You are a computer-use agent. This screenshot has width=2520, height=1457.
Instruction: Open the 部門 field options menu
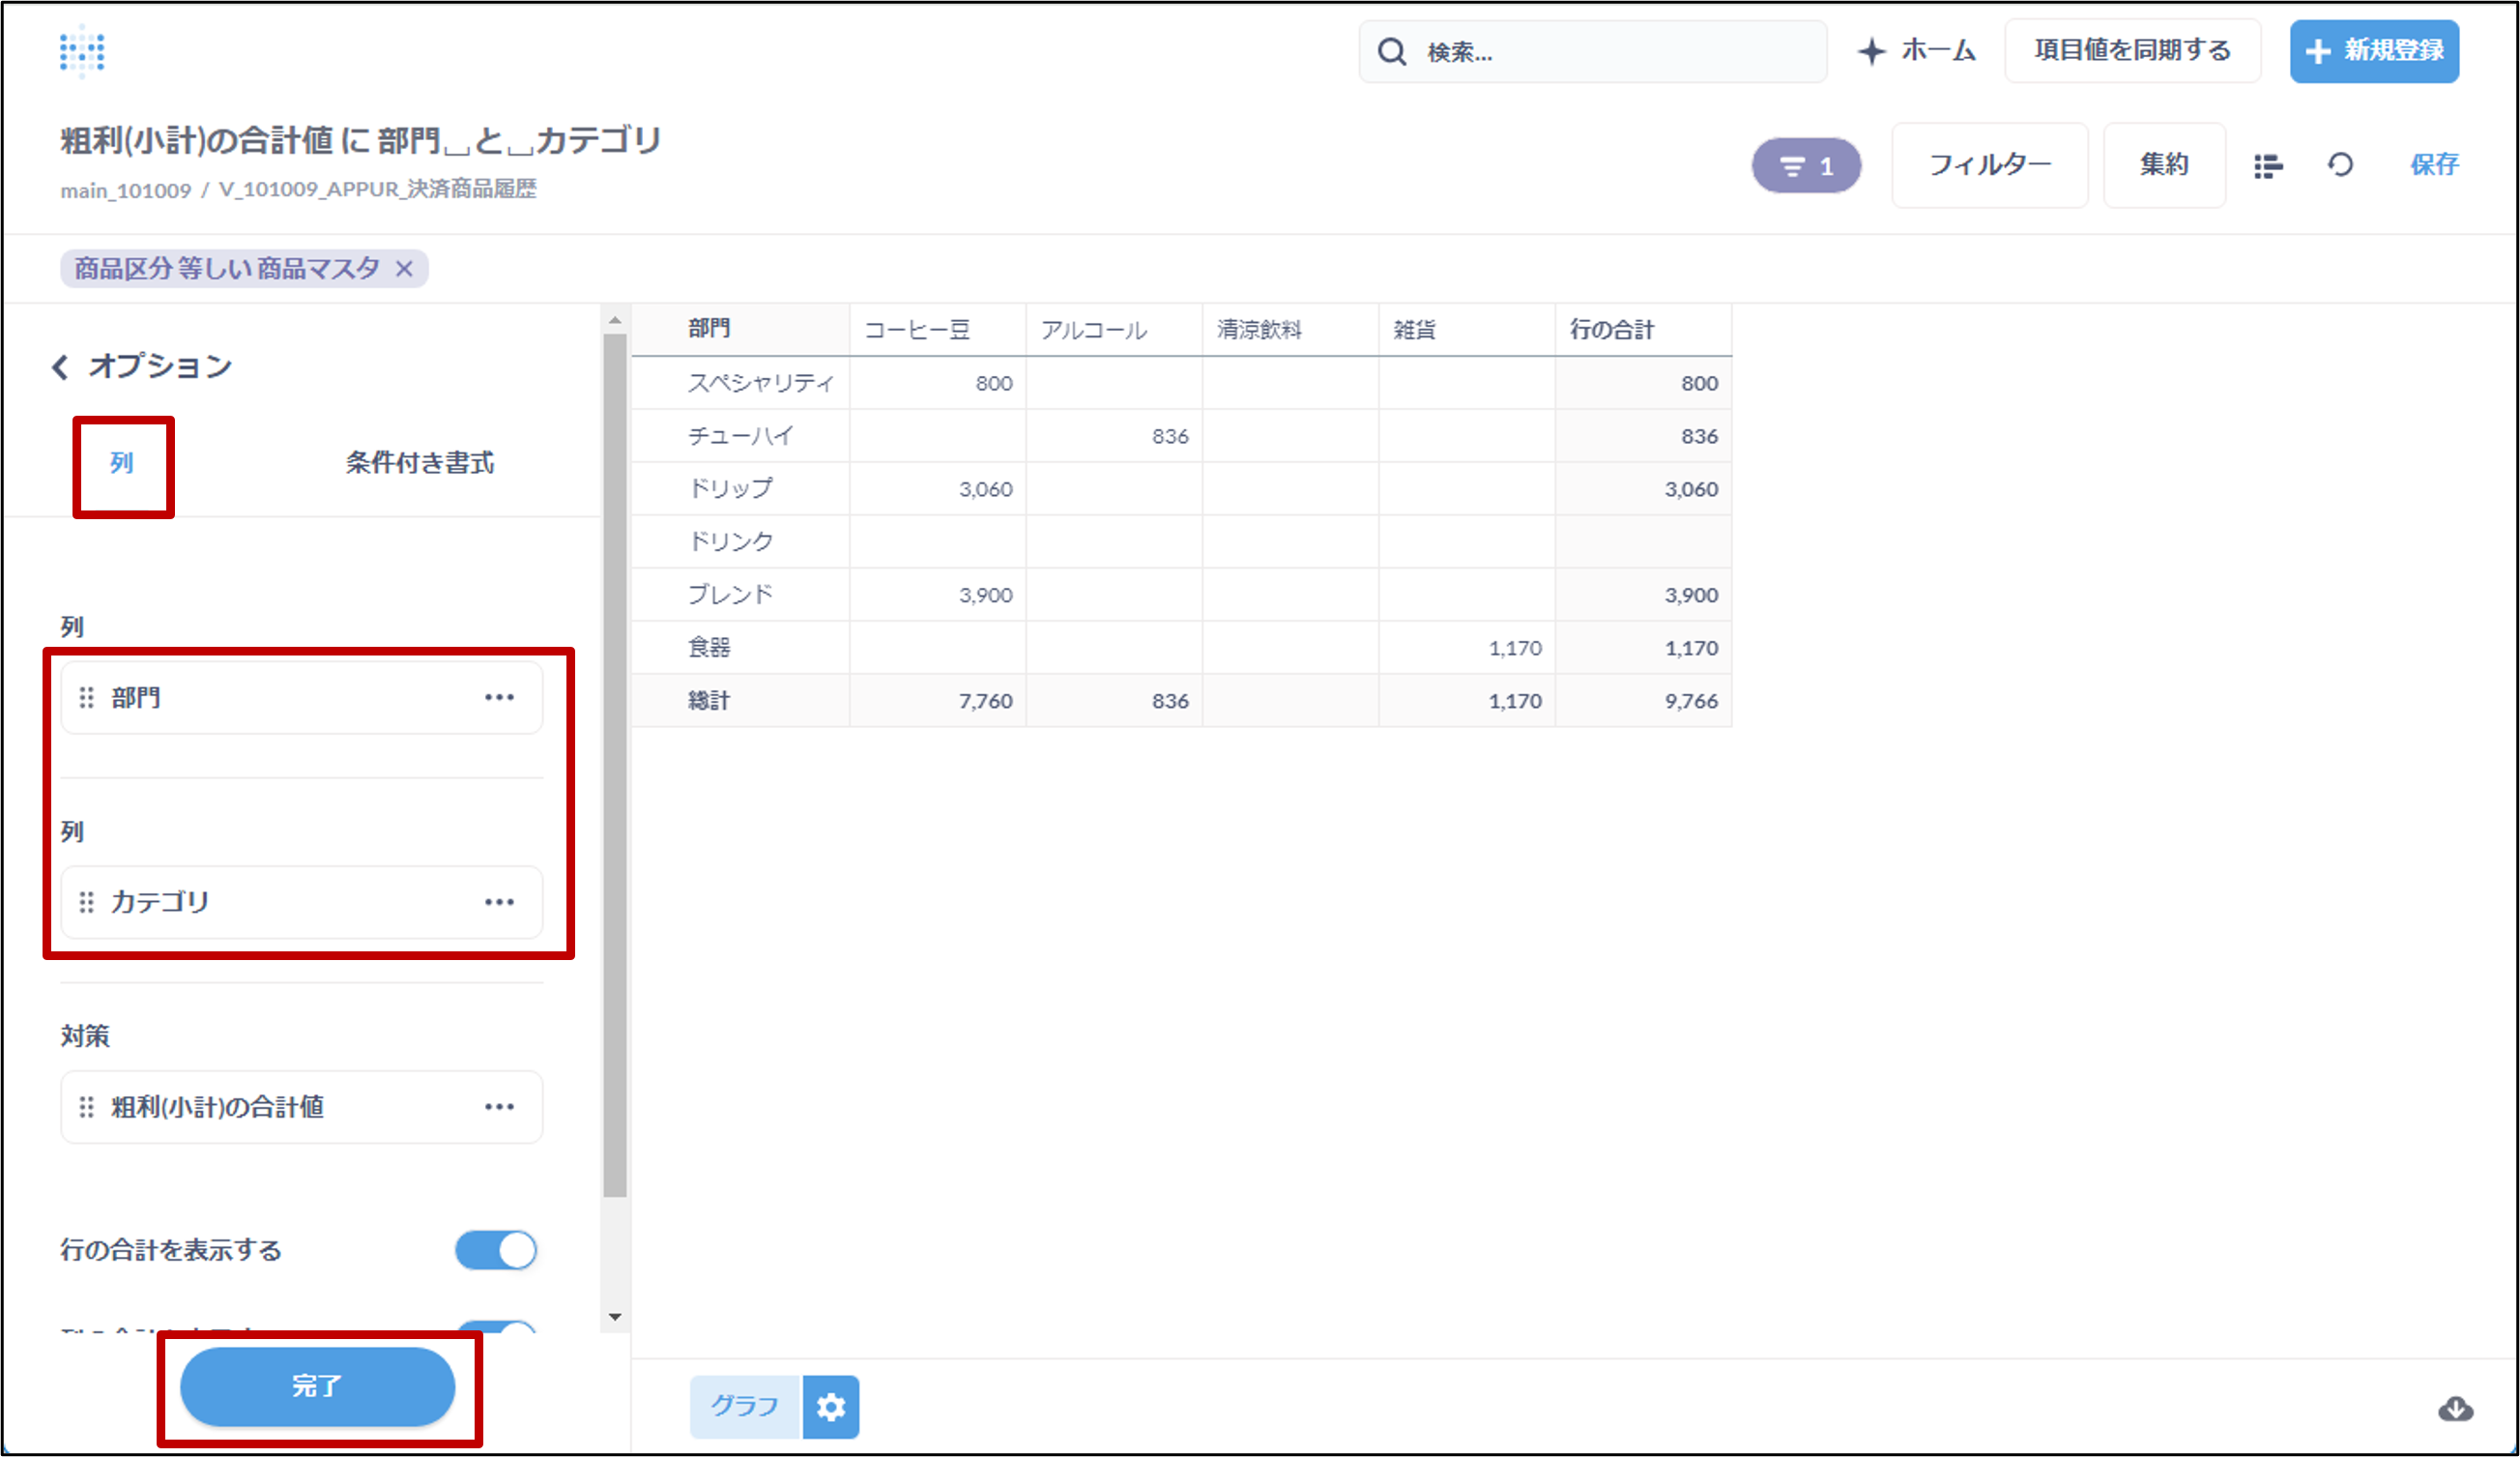coord(499,697)
